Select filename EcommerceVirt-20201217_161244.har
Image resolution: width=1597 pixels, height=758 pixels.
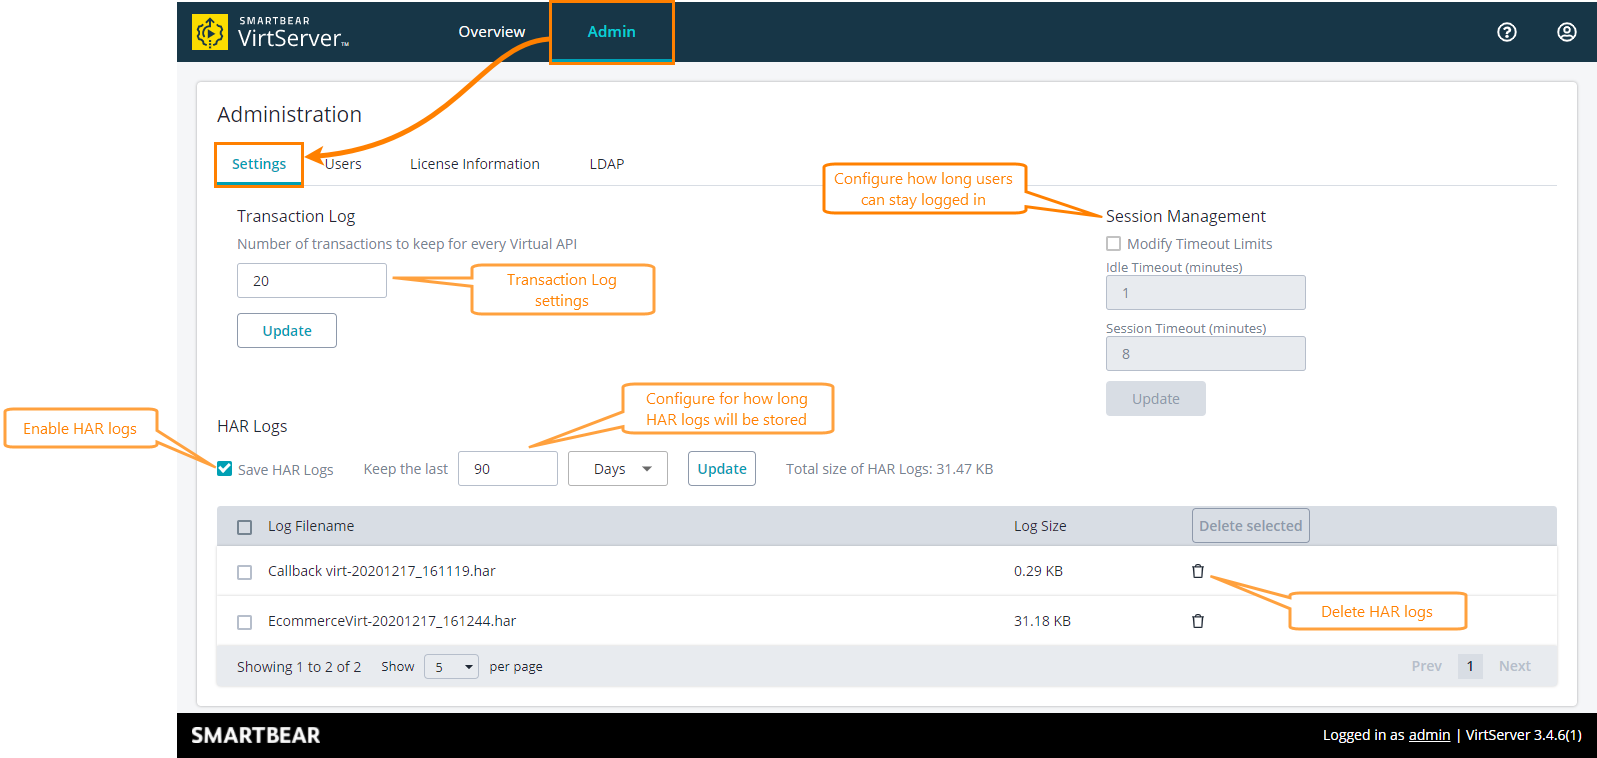click(392, 621)
